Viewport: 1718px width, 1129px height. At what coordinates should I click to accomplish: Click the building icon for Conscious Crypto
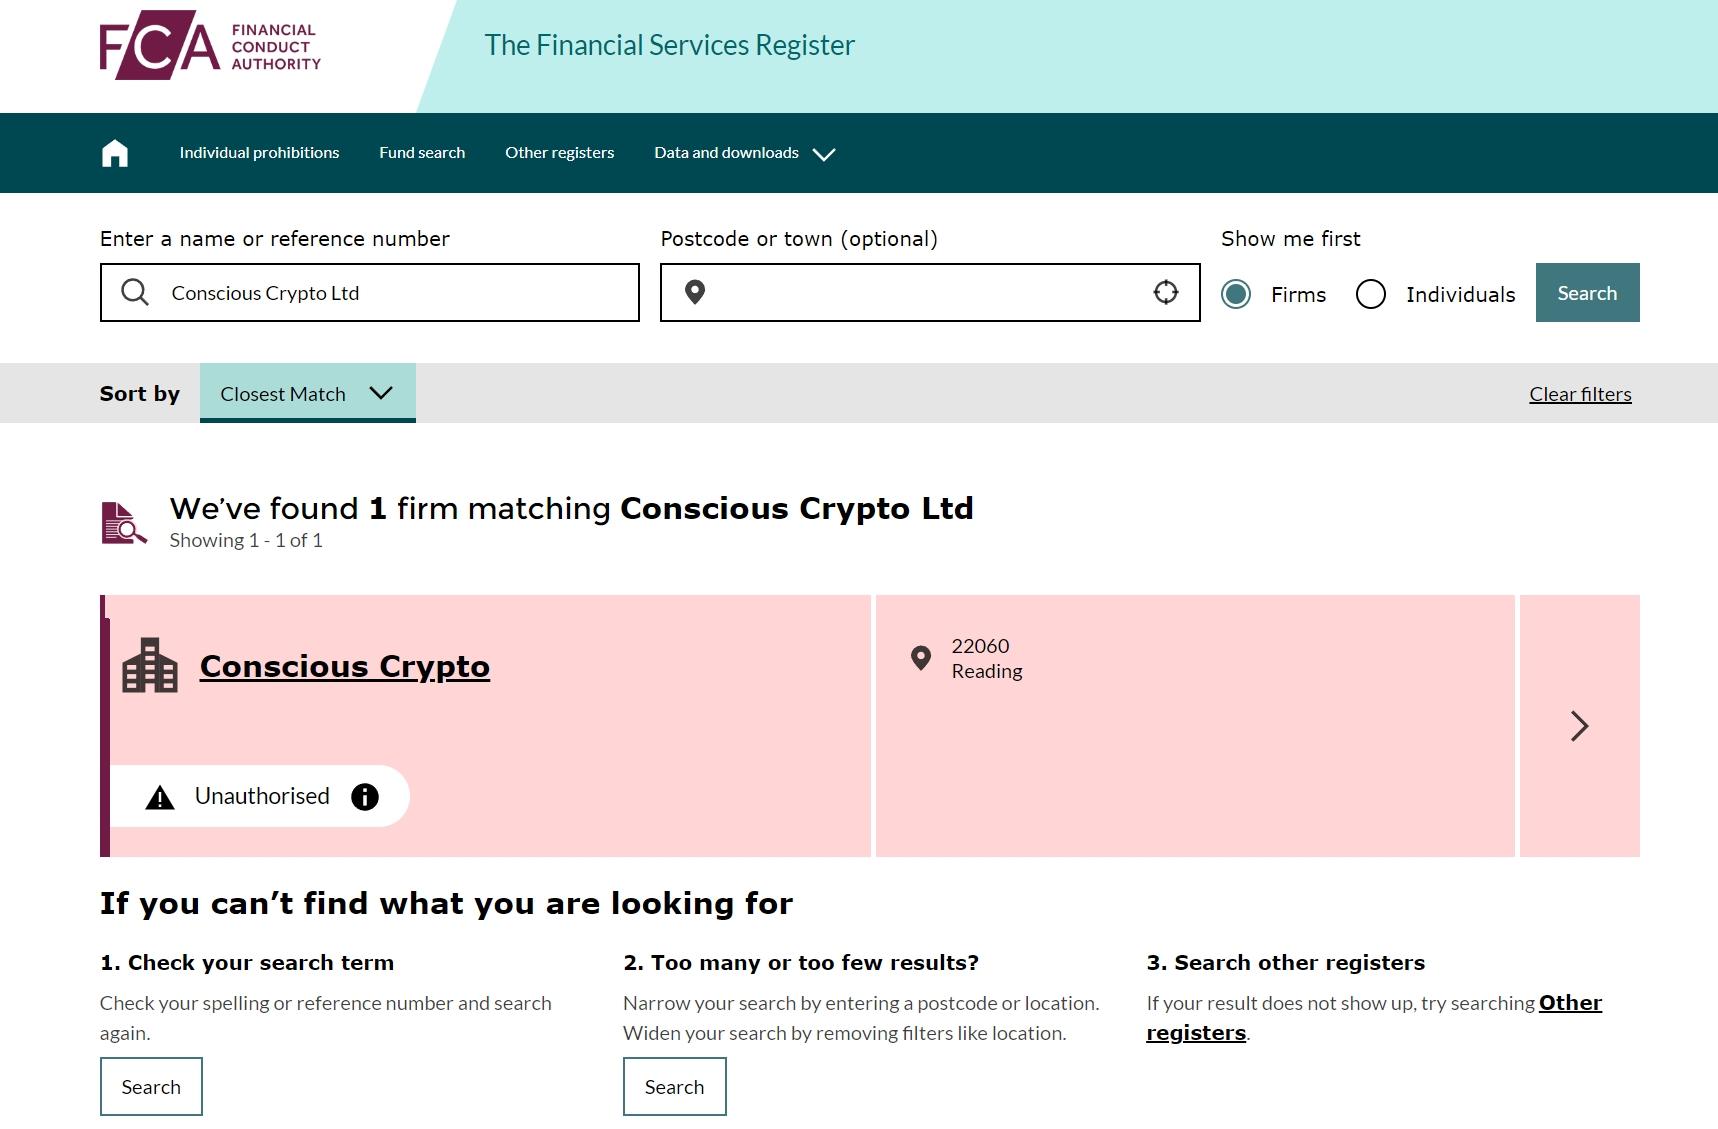tap(150, 665)
